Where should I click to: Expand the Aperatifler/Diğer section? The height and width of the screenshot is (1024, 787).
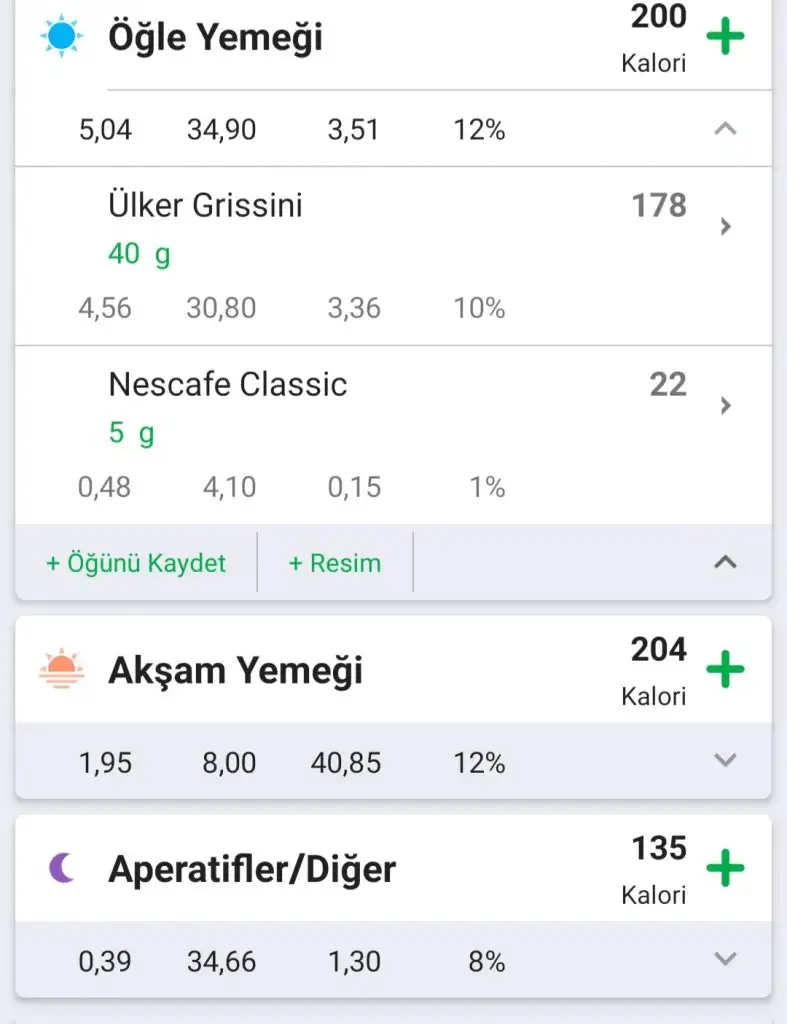[726, 960]
